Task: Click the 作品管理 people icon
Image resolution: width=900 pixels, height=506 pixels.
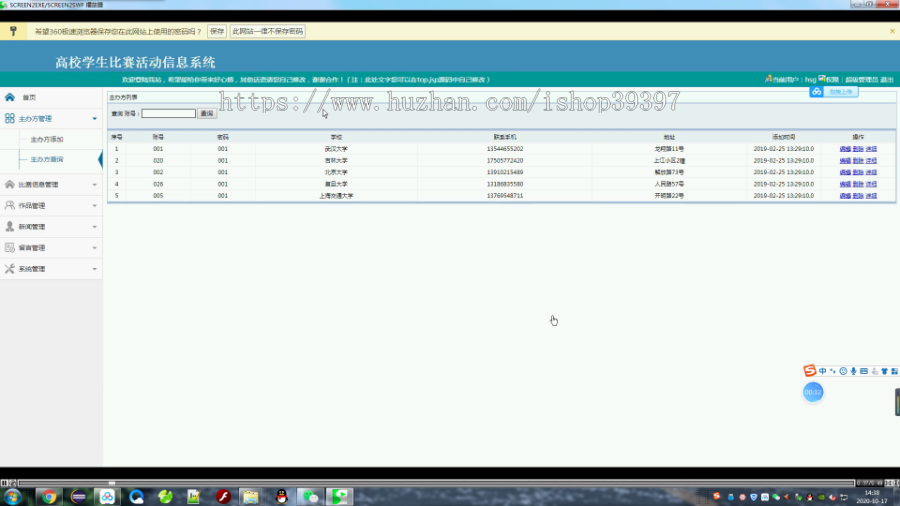Action: pos(10,205)
